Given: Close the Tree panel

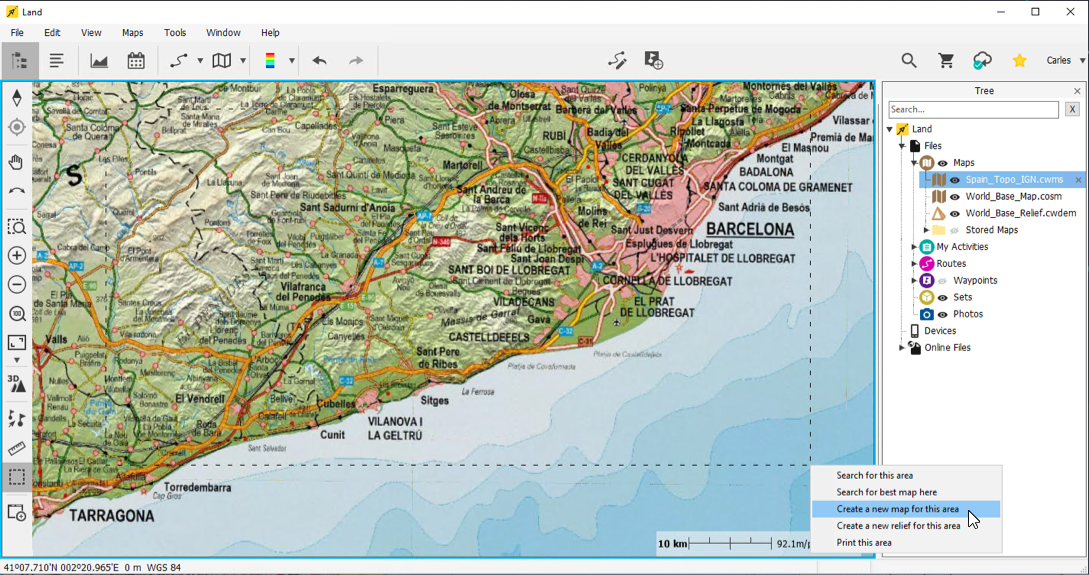Looking at the screenshot, I should click(1077, 91).
